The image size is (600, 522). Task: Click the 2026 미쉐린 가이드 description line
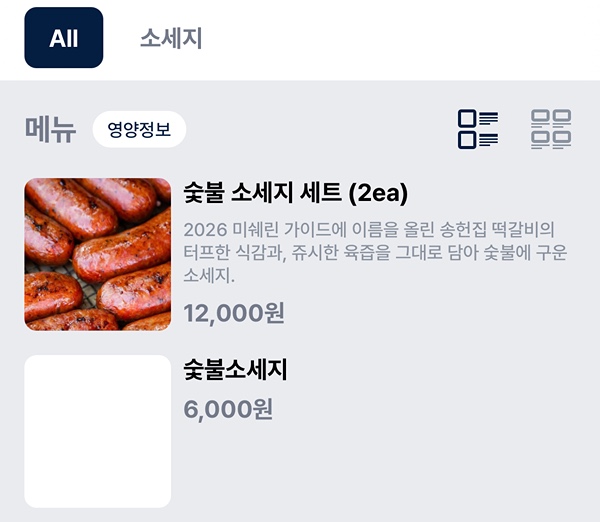tap(369, 229)
